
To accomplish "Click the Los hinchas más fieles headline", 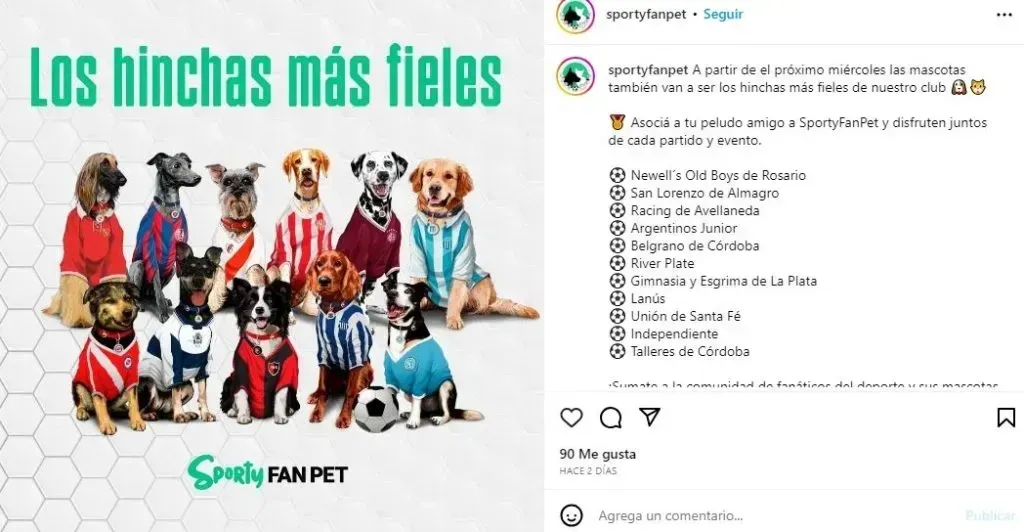I will [x=266, y=76].
